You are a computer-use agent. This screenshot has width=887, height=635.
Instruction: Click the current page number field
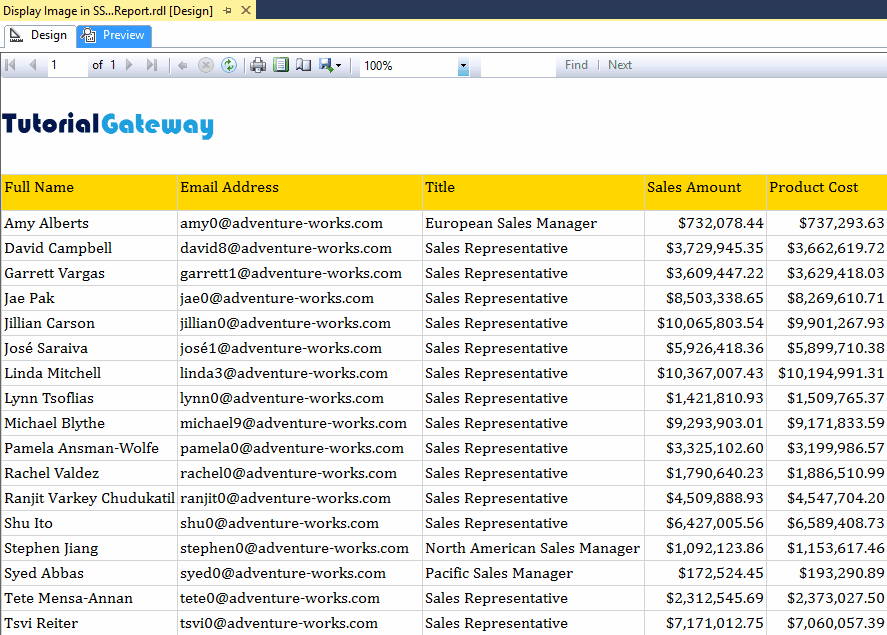[x=67, y=65]
